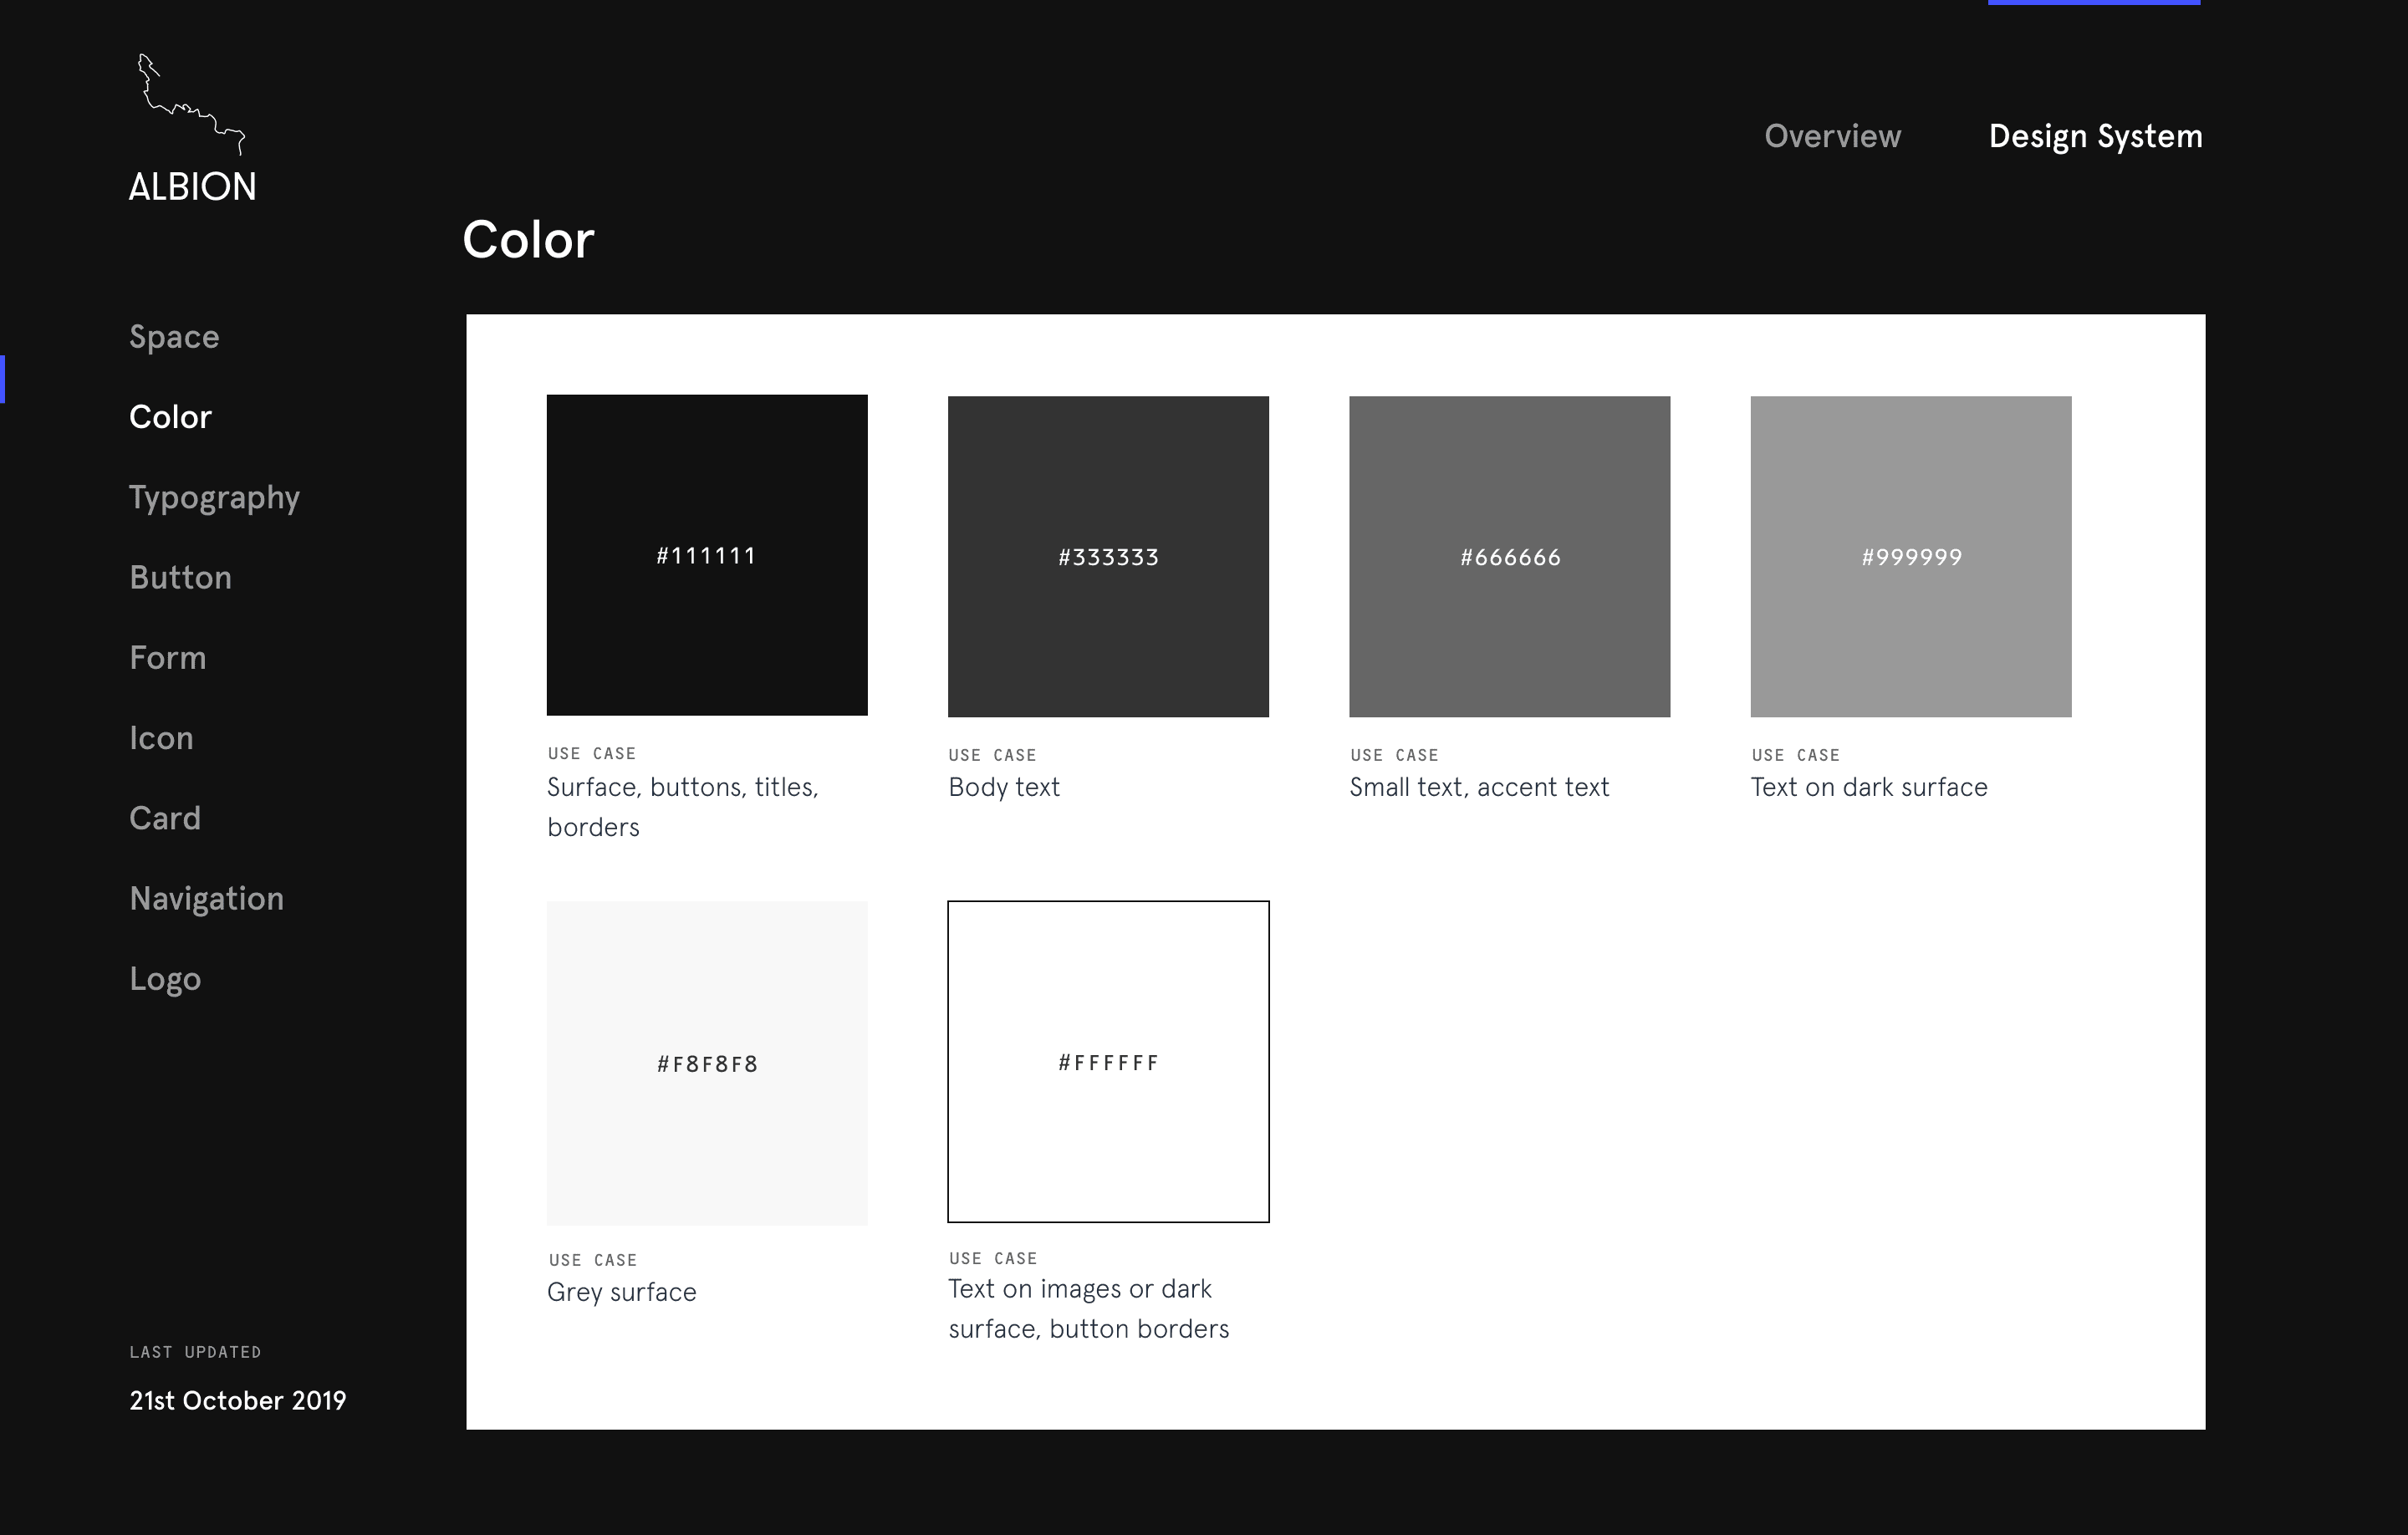Open the Form section link
Screen dimensions: 2408x1535
coord(167,658)
